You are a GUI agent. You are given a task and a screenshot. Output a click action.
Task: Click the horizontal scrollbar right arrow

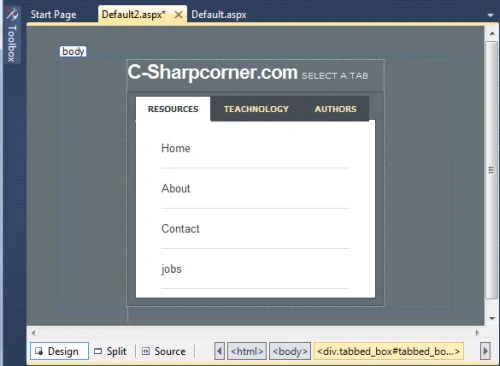477,332
